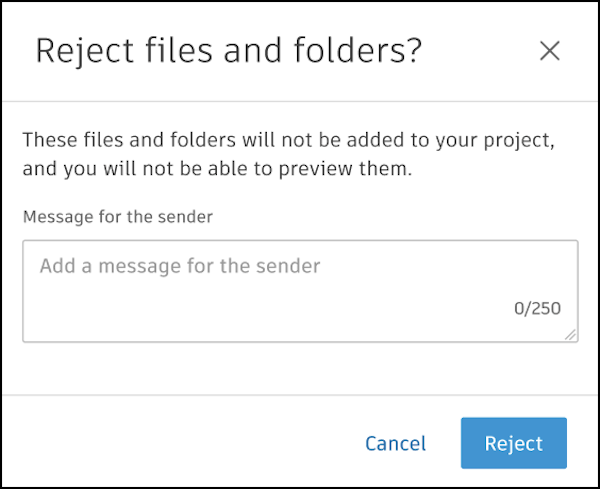
Task: Click the 'not be able to preview' line
Action: tap(217, 169)
